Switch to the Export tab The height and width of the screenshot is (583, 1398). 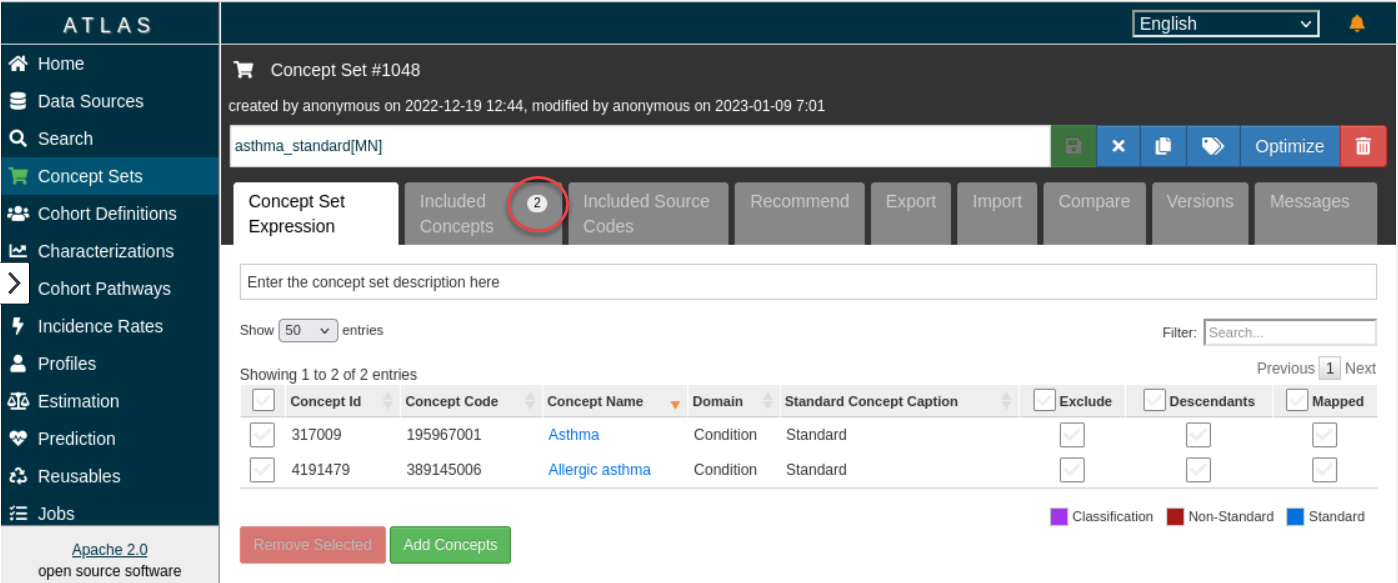909,202
